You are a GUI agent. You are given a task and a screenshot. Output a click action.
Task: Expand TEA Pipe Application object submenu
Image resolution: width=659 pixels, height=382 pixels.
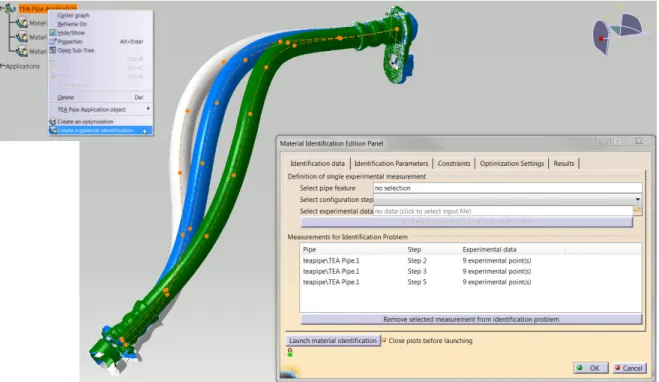point(100,109)
